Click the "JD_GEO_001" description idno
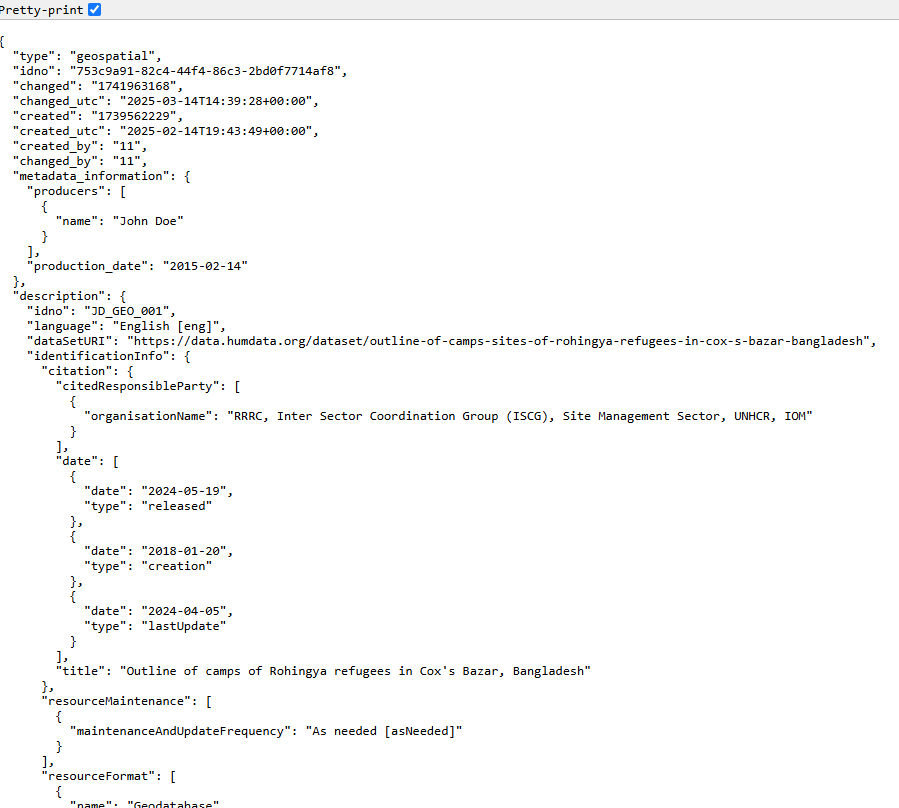 point(129,311)
